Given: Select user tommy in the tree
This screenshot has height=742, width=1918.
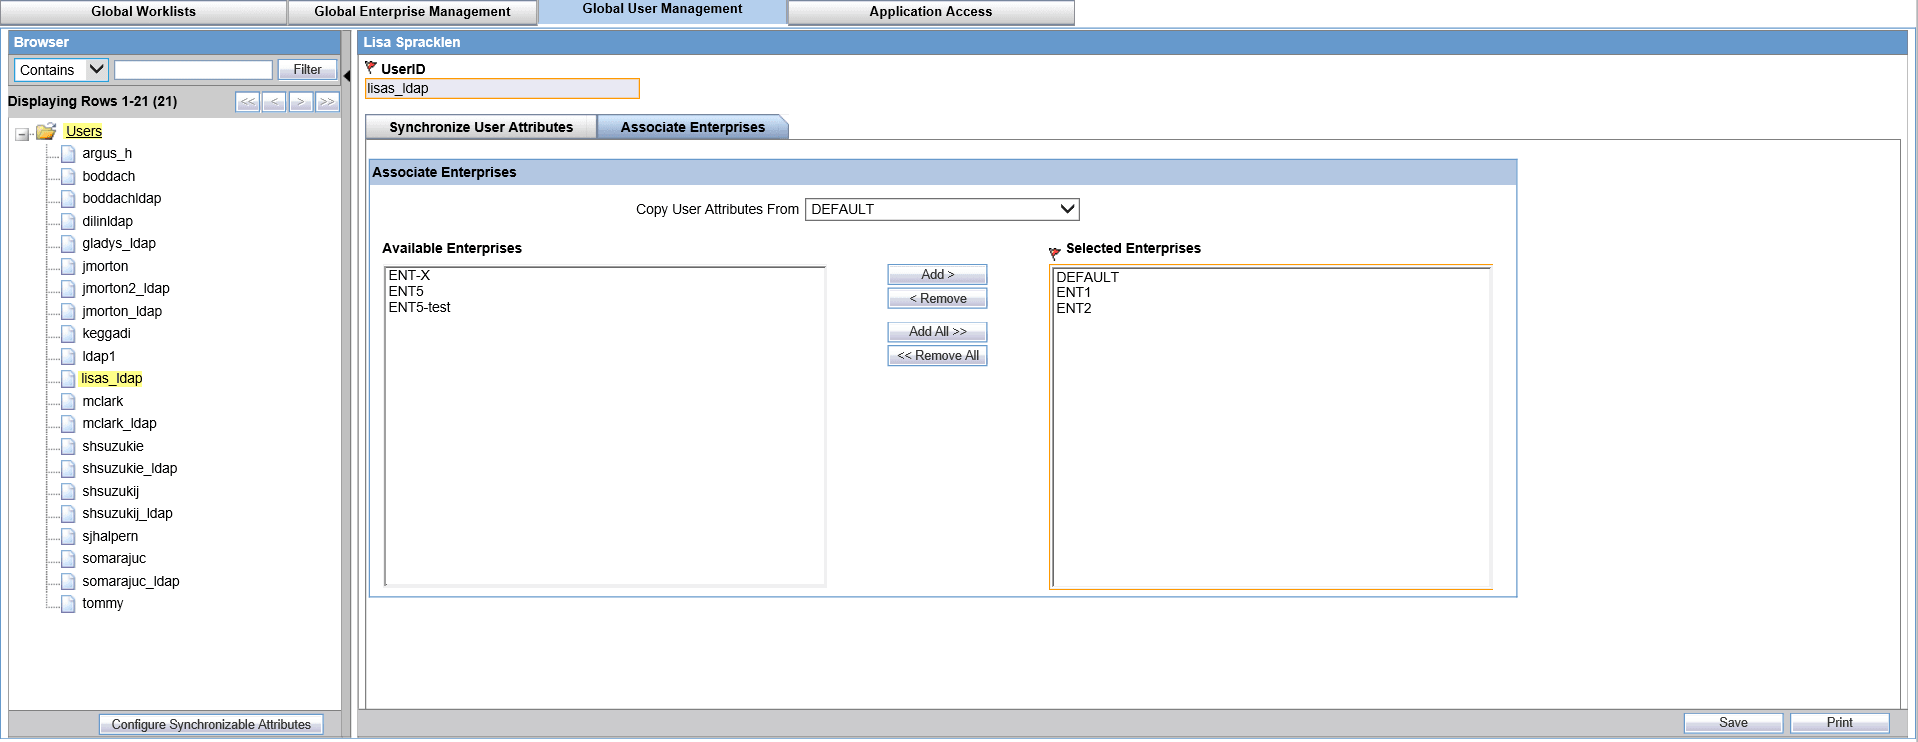Looking at the screenshot, I should coord(103,603).
